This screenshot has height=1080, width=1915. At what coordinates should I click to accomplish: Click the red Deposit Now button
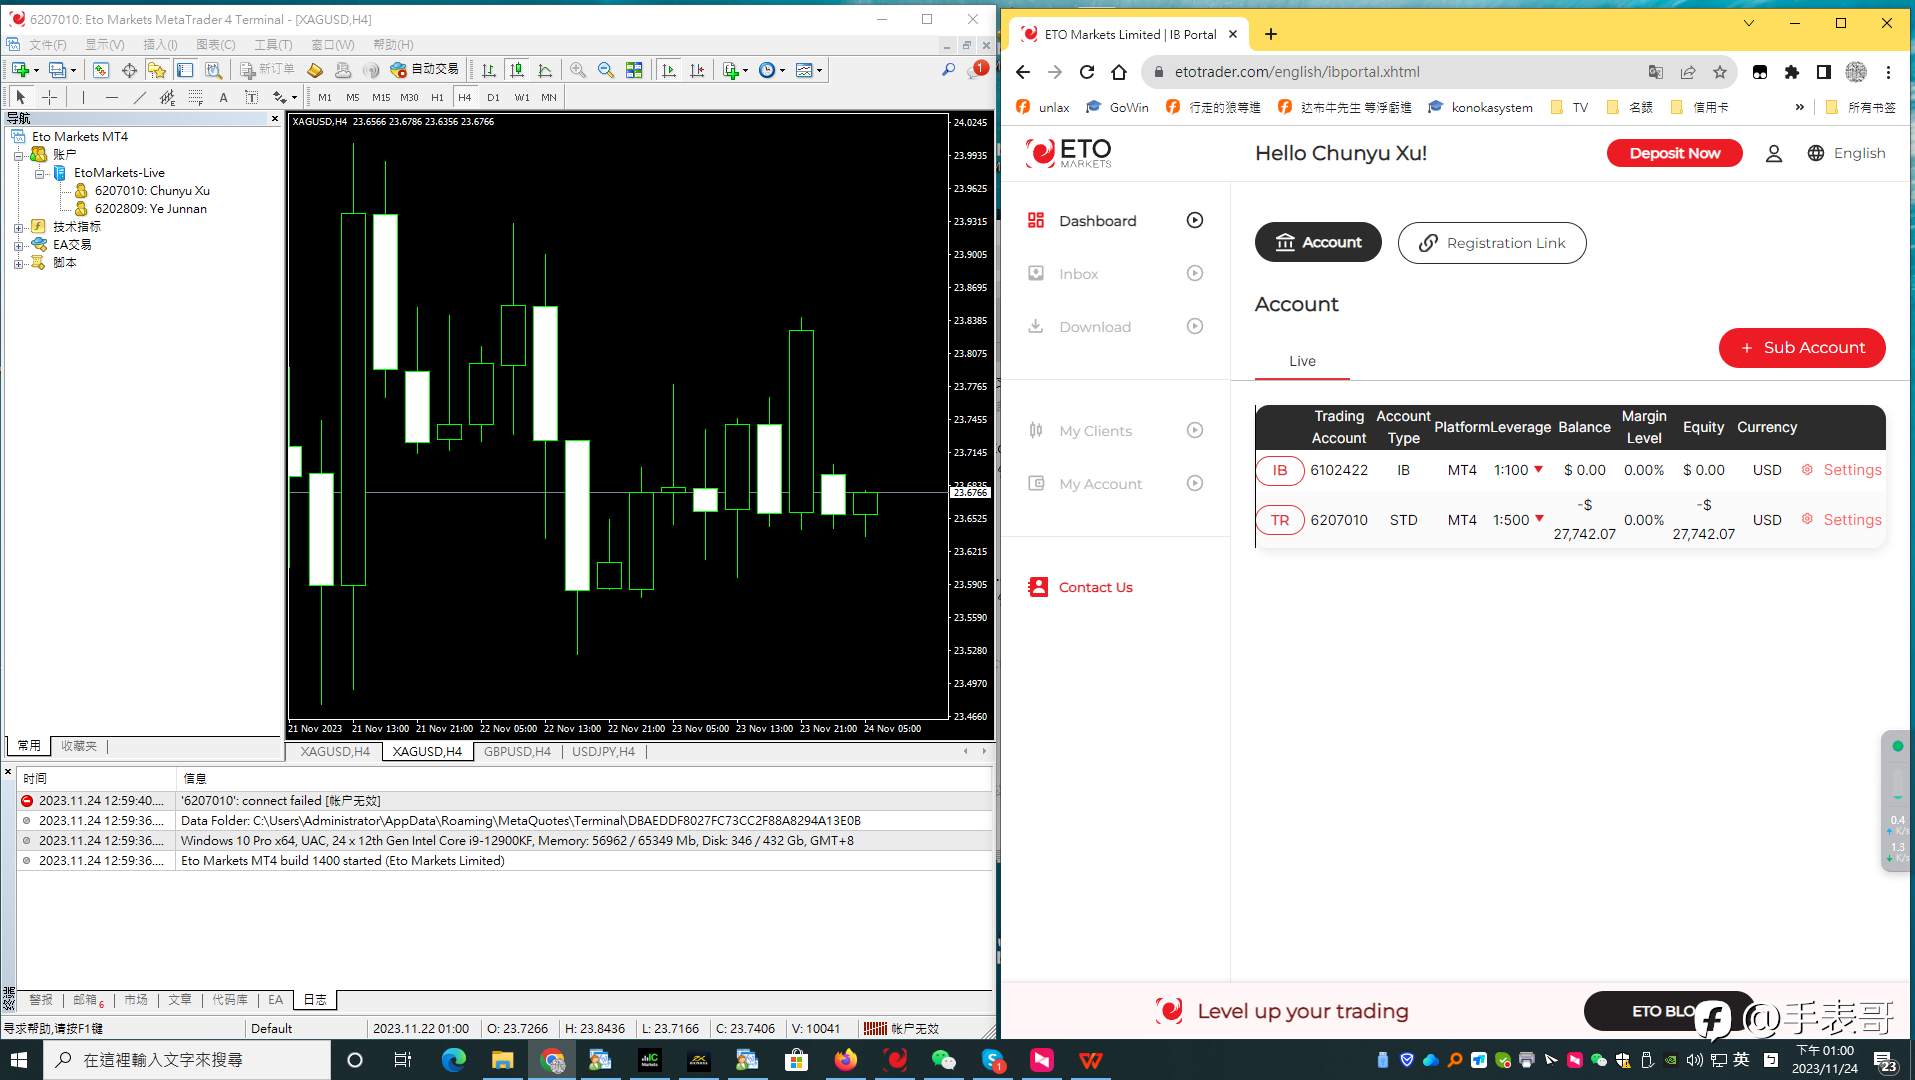tap(1674, 153)
